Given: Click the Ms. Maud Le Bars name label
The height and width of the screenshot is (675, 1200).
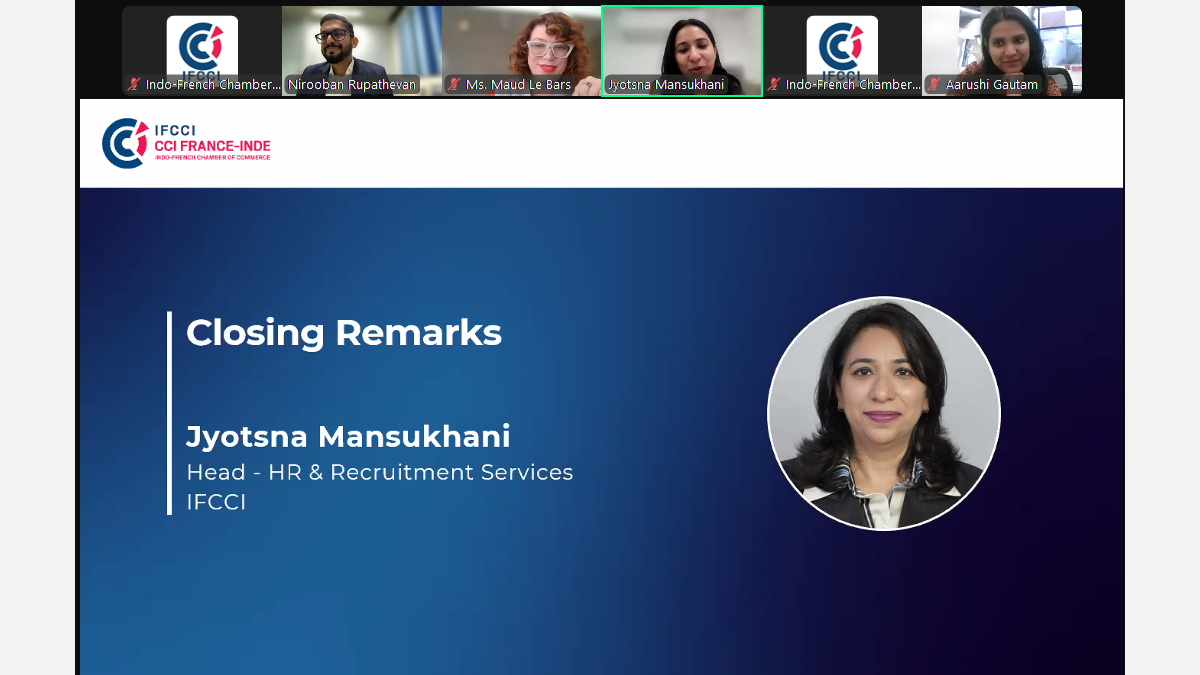Looking at the screenshot, I should (x=518, y=85).
